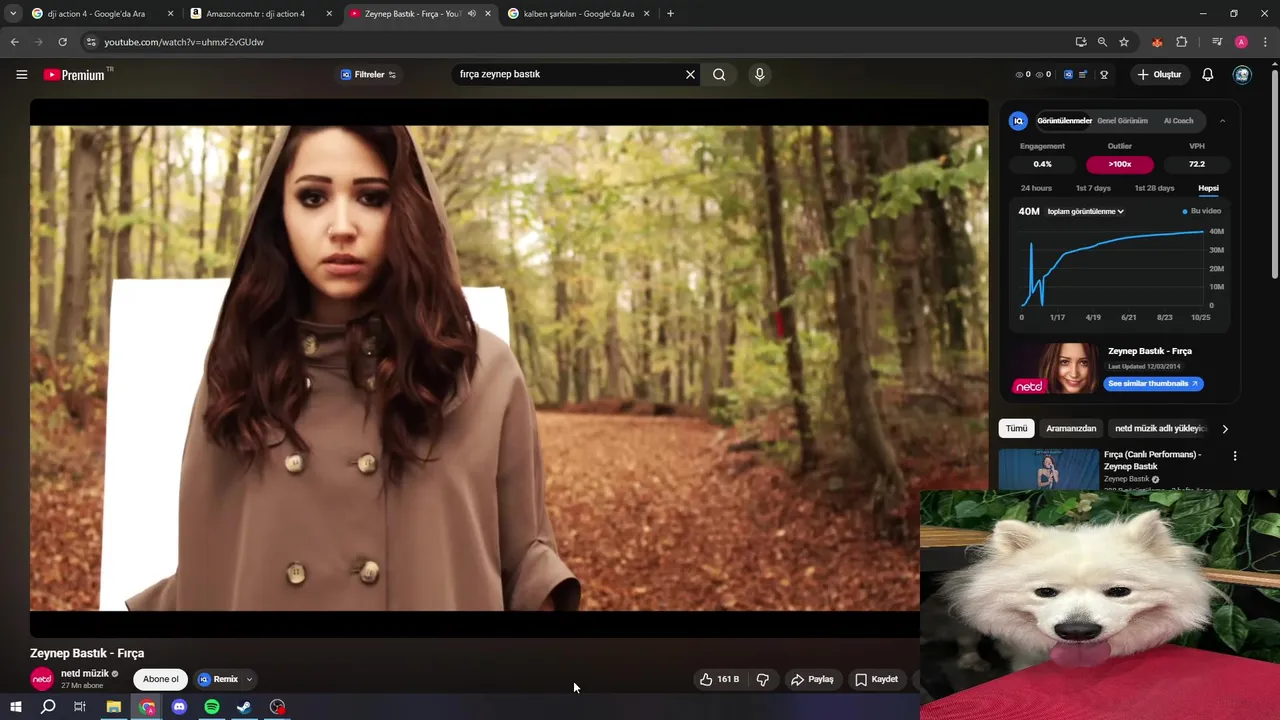The height and width of the screenshot is (720, 1280).
Task: Mute the Zeynep Bastık tab audio icon
Action: click(x=472, y=14)
